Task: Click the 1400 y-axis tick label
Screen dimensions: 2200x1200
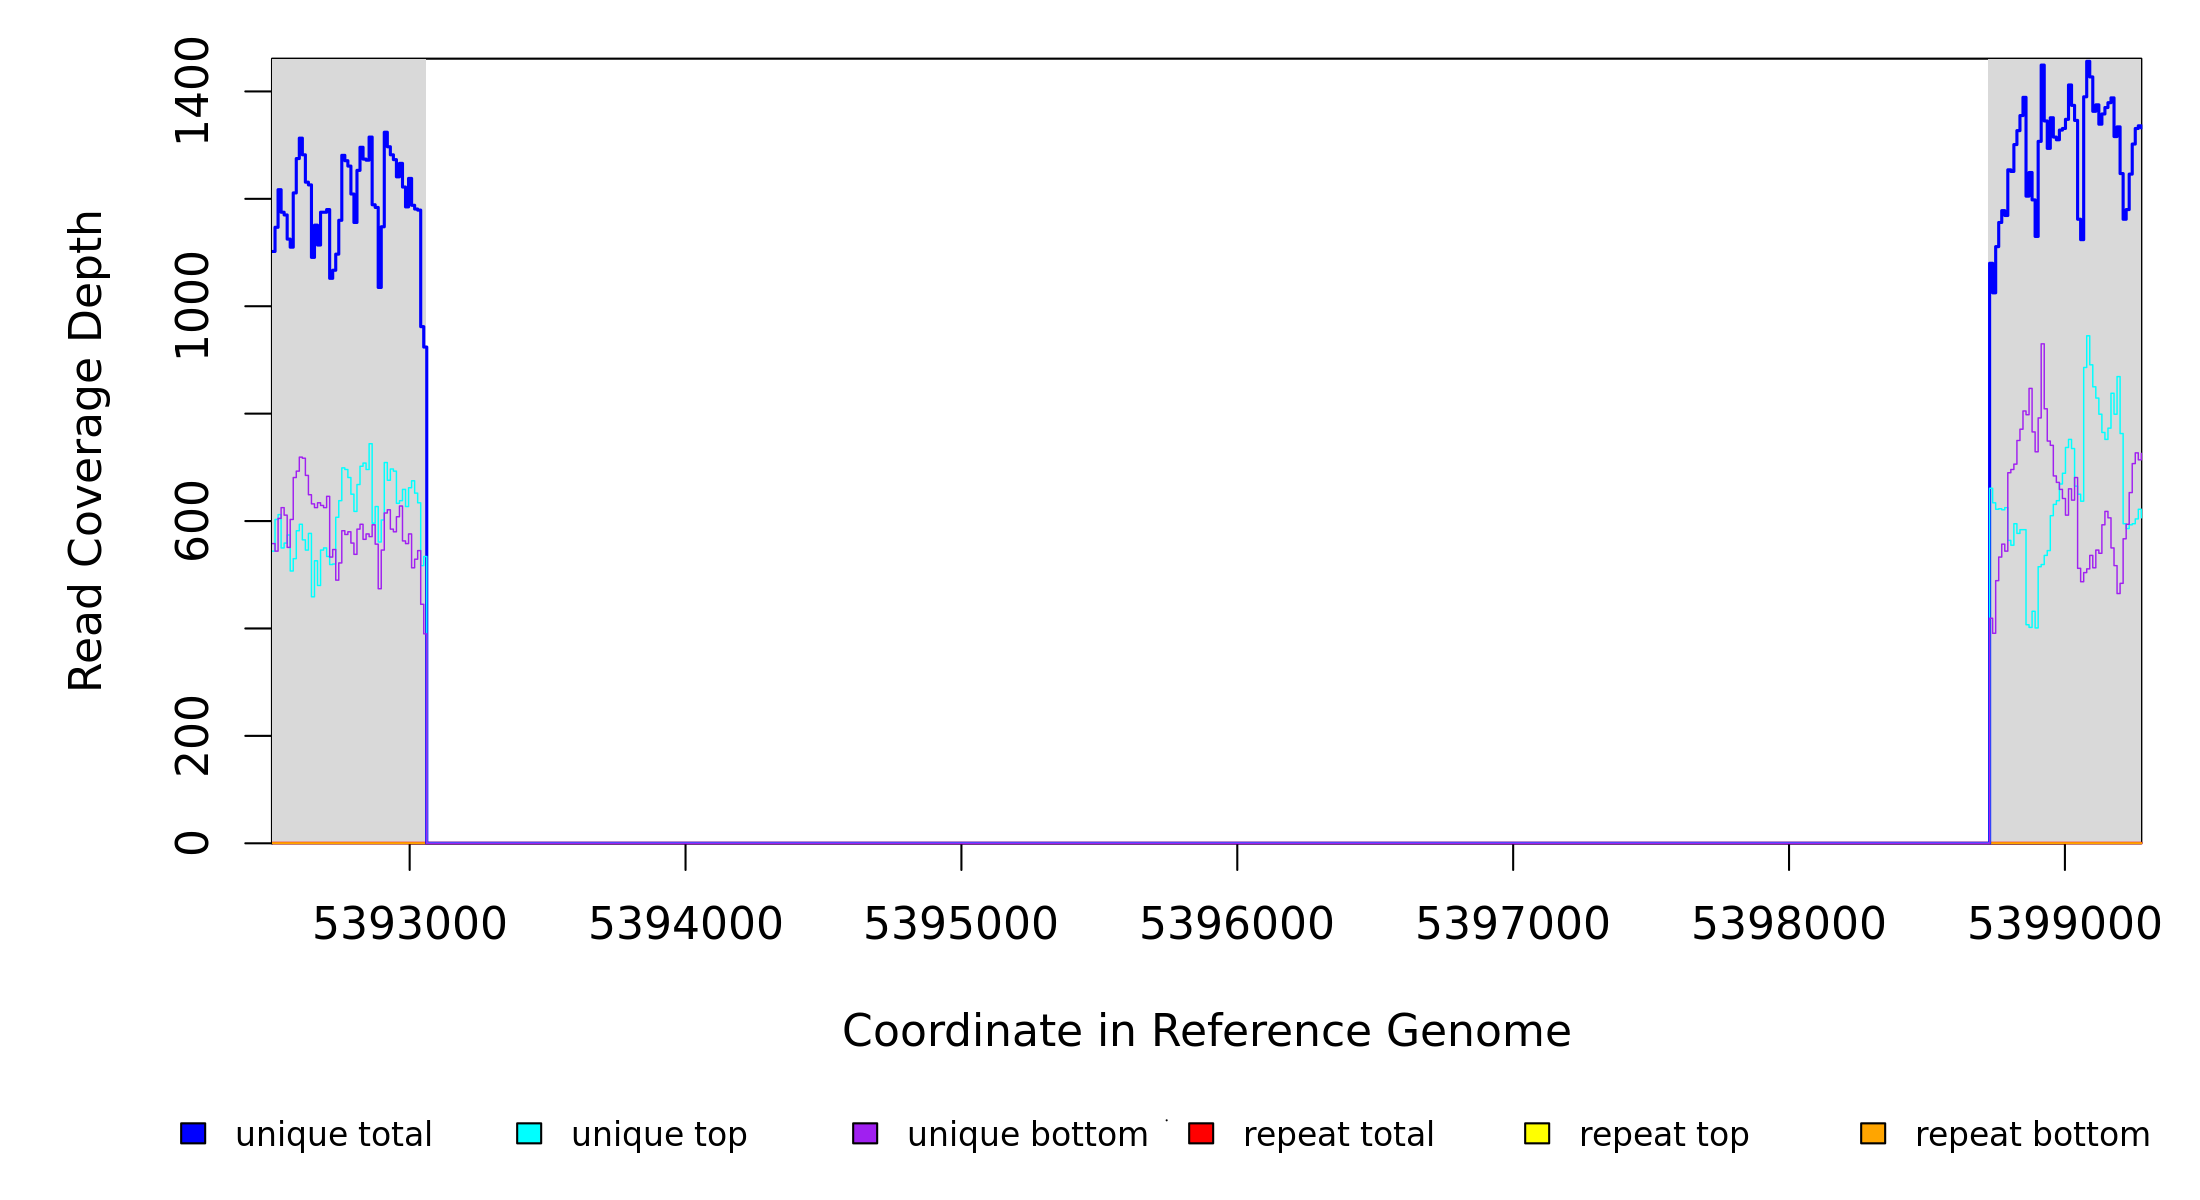Action: coord(192,91)
